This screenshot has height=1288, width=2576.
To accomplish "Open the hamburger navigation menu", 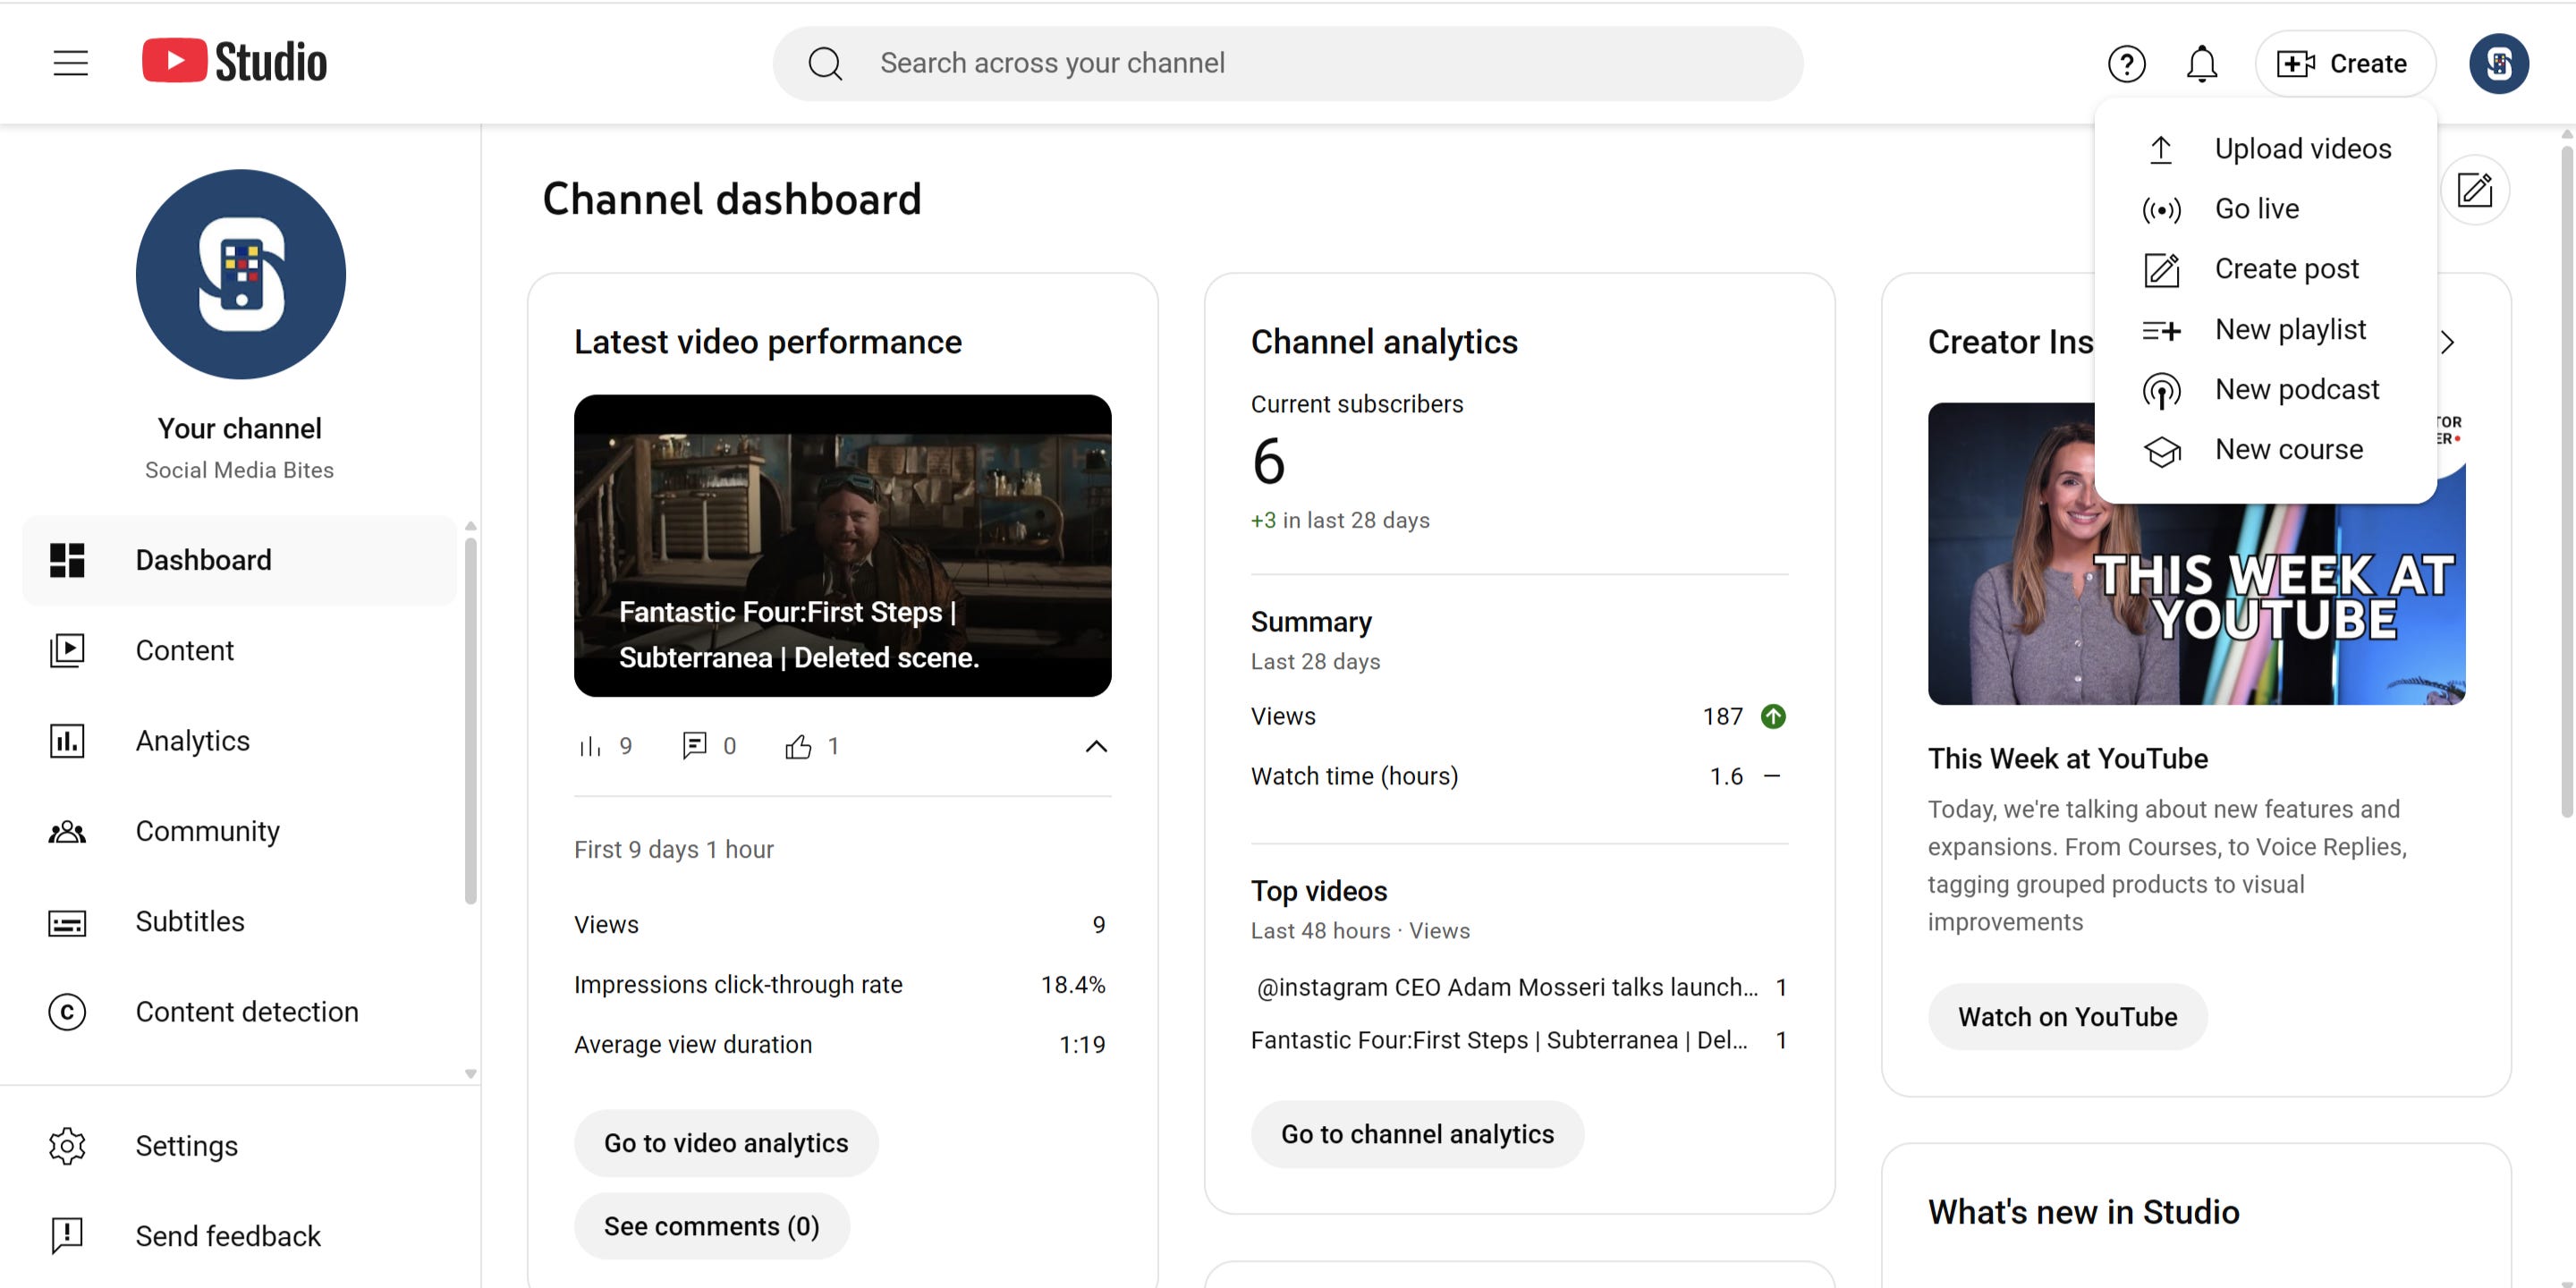I will [70, 63].
